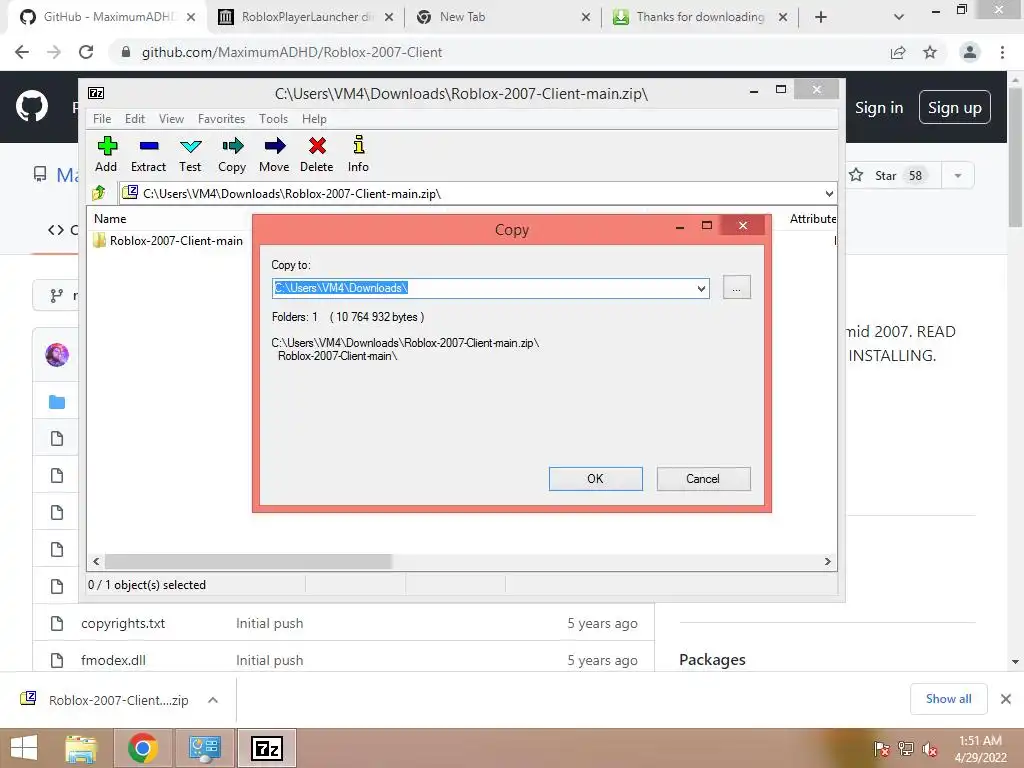
Task: Click Sign in on GitHub
Action: [x=879, y=108]
